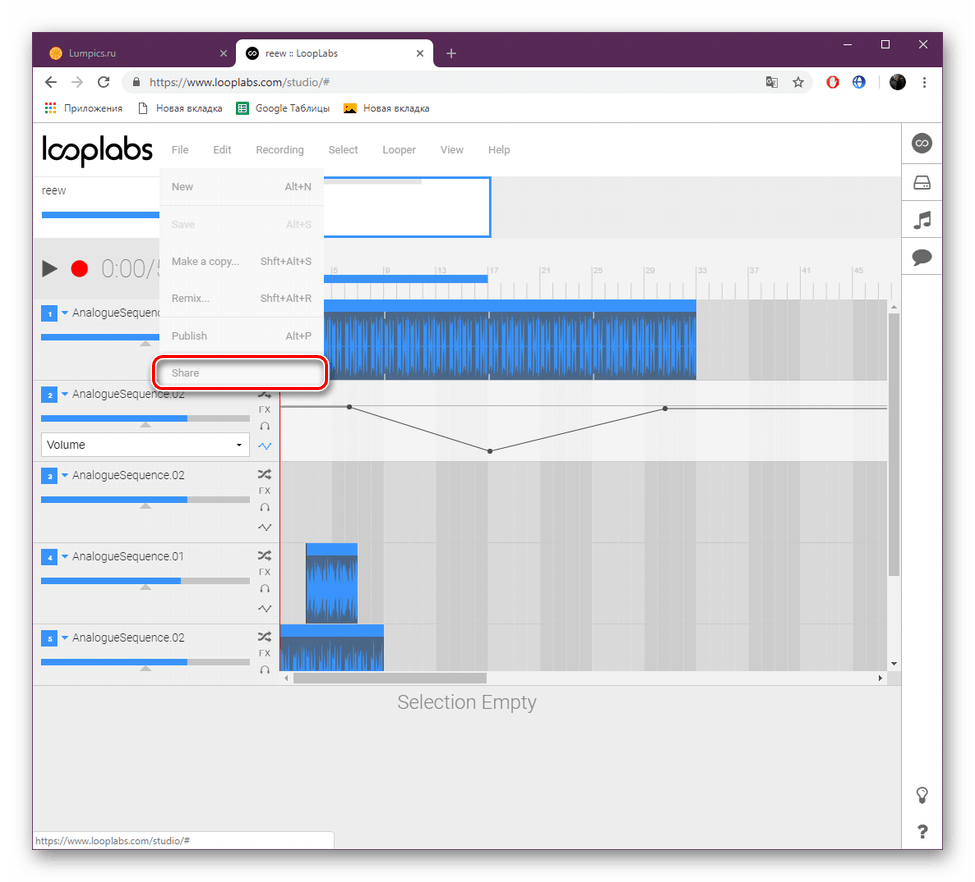Enable headphone preview on track 4
Viewport: 975px width, 882px height.
264,589
